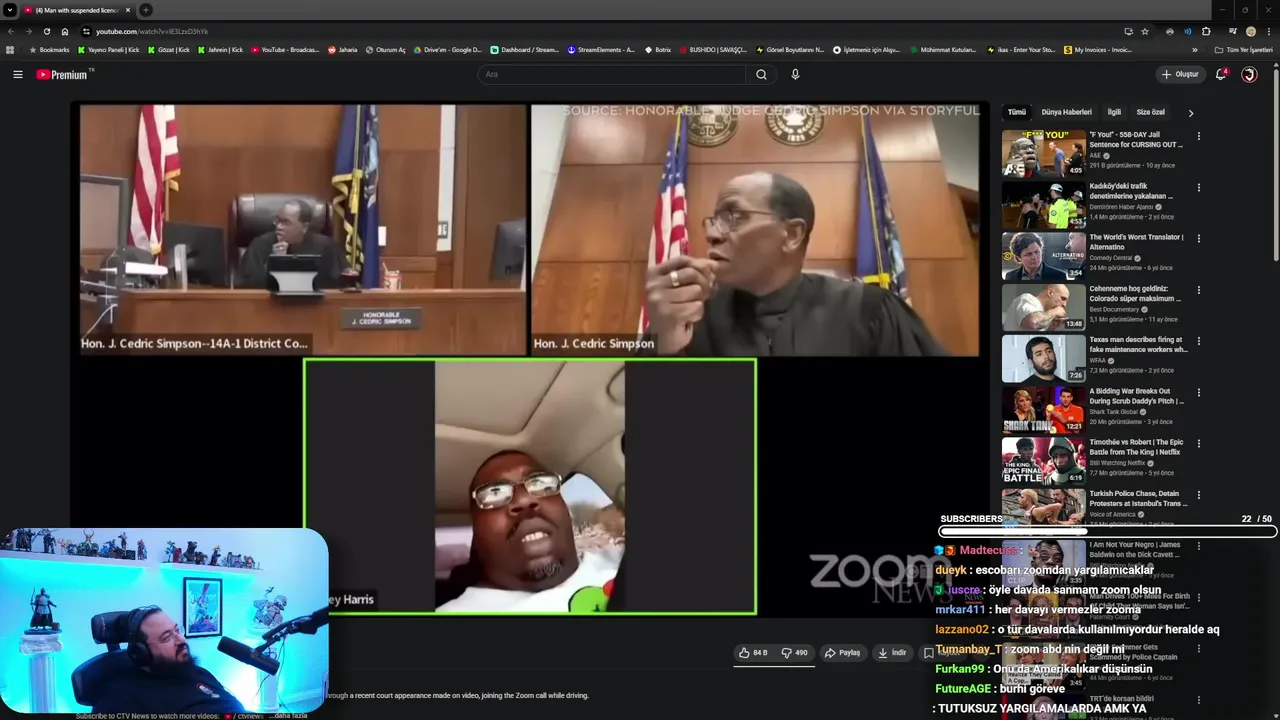Open the browser extensions puzzle icon
Screen dimensions: 1280x720
point(1206,31)
